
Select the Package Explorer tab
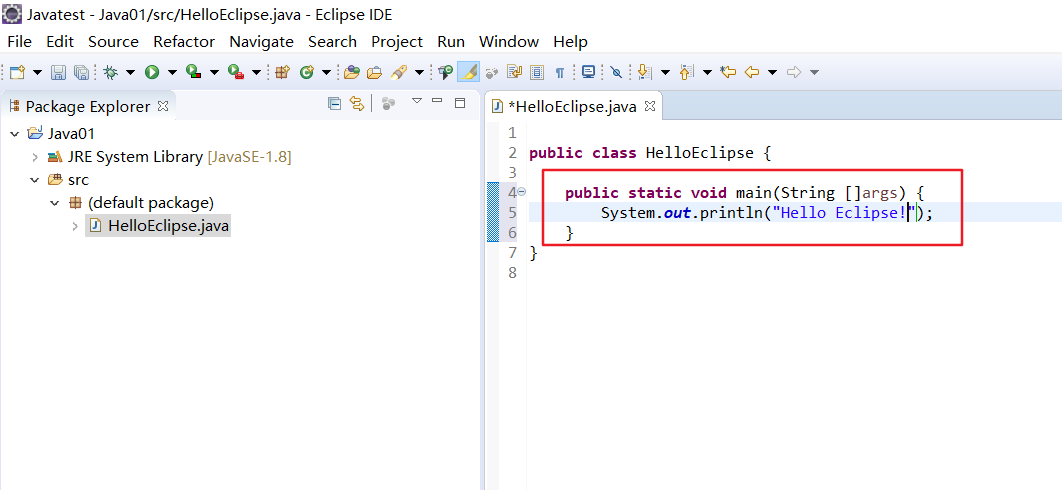tap(87, 106)
